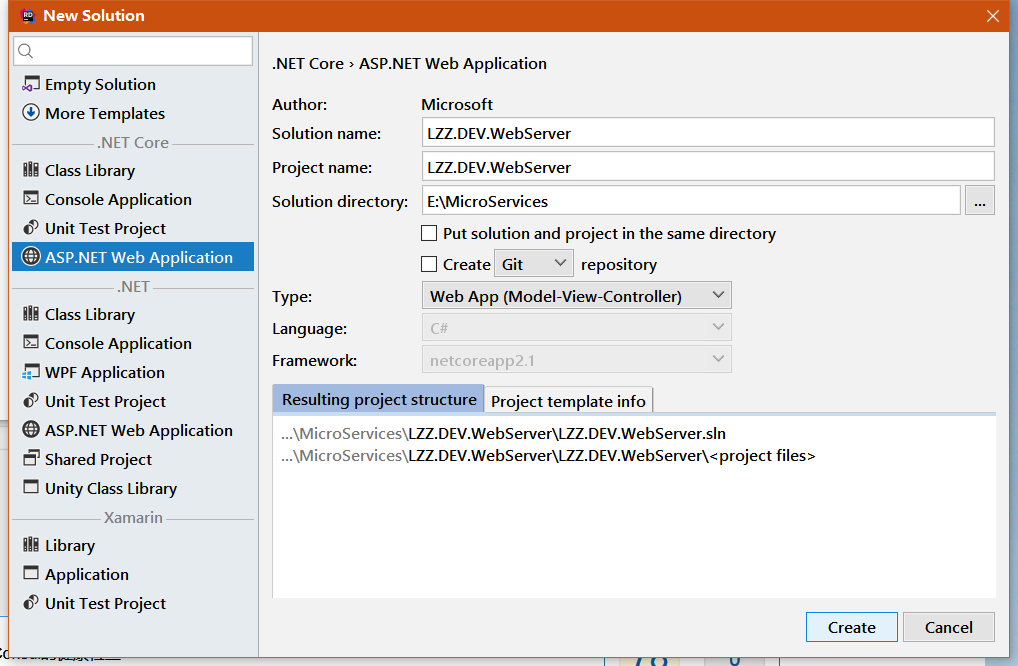Browse solution directory with the ... button
The image size is (1018, 666).
[x=980, y=201]
